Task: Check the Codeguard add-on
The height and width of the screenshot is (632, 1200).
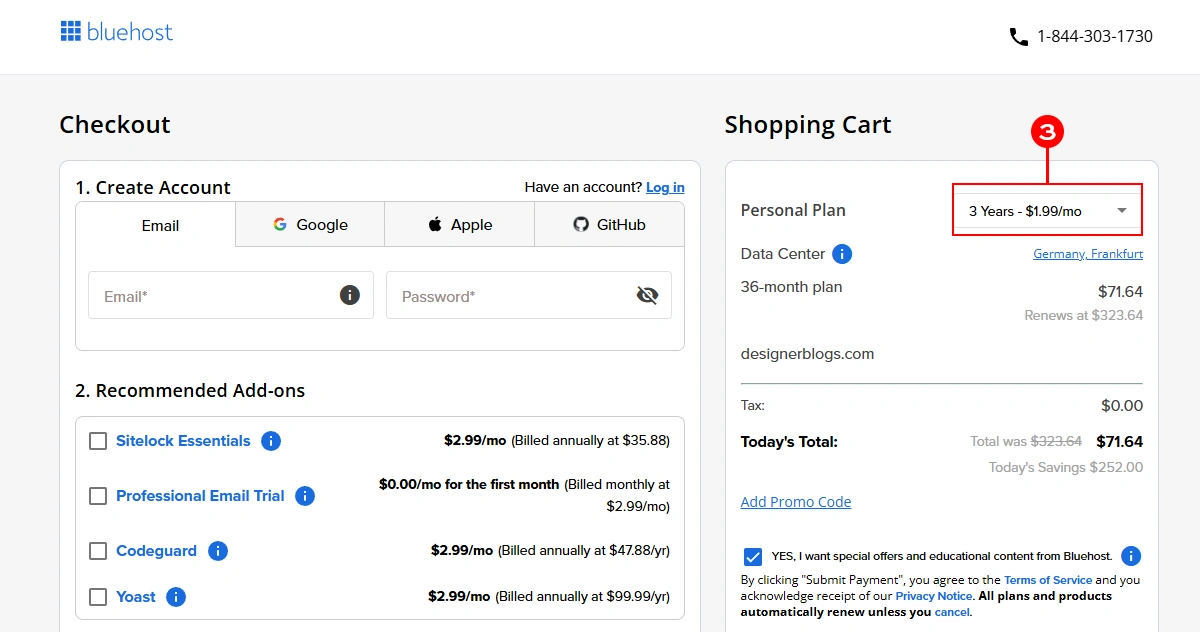Action: tap(97, 550)
